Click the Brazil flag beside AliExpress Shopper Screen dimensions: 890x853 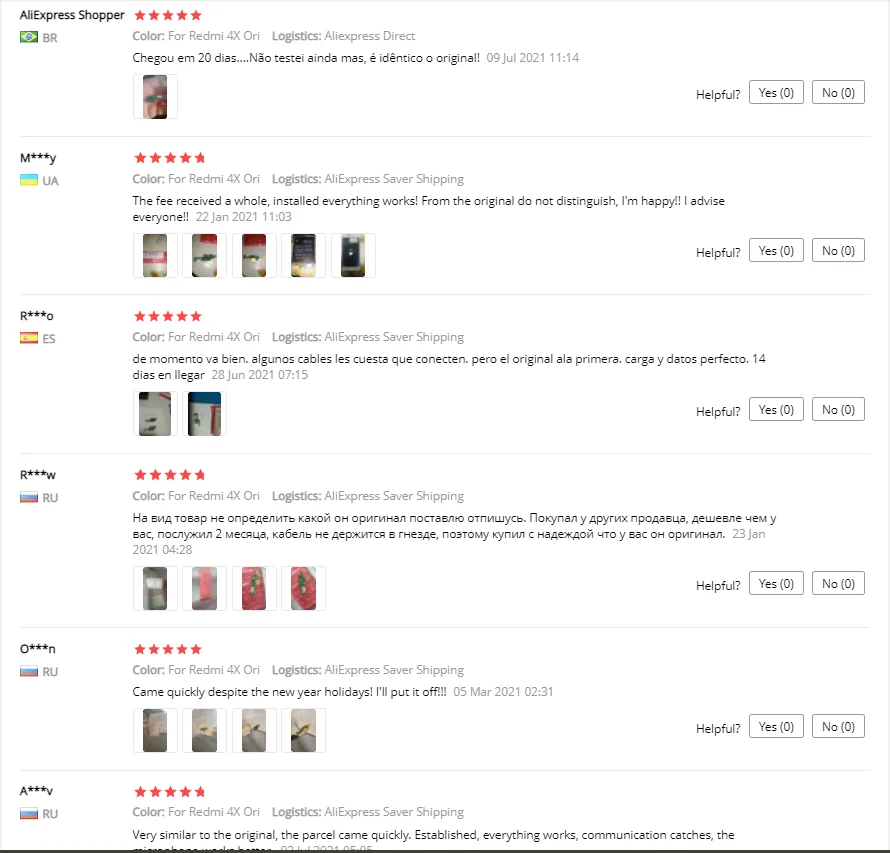tap(29, 37)
